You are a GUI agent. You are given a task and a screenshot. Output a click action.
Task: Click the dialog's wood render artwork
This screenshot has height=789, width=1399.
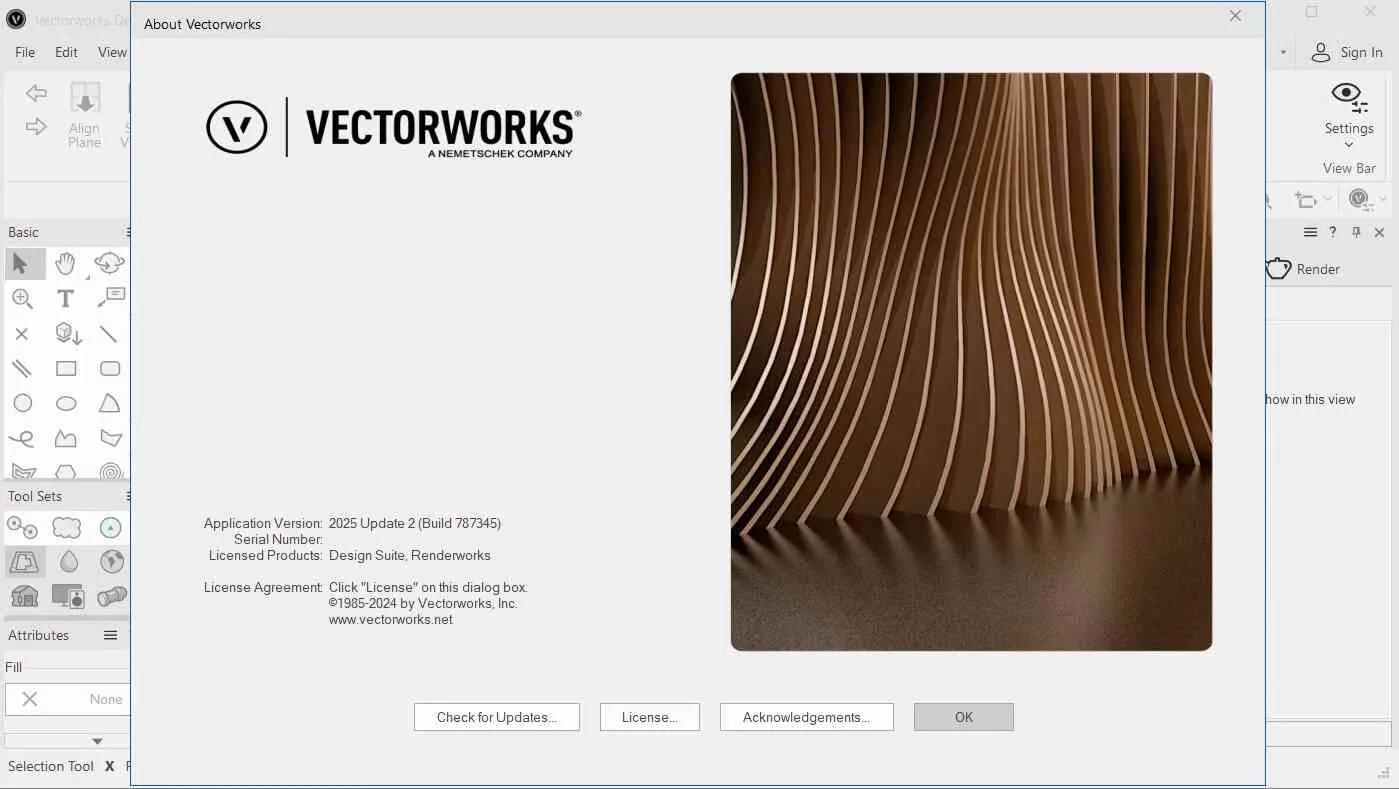click(971, 362)
